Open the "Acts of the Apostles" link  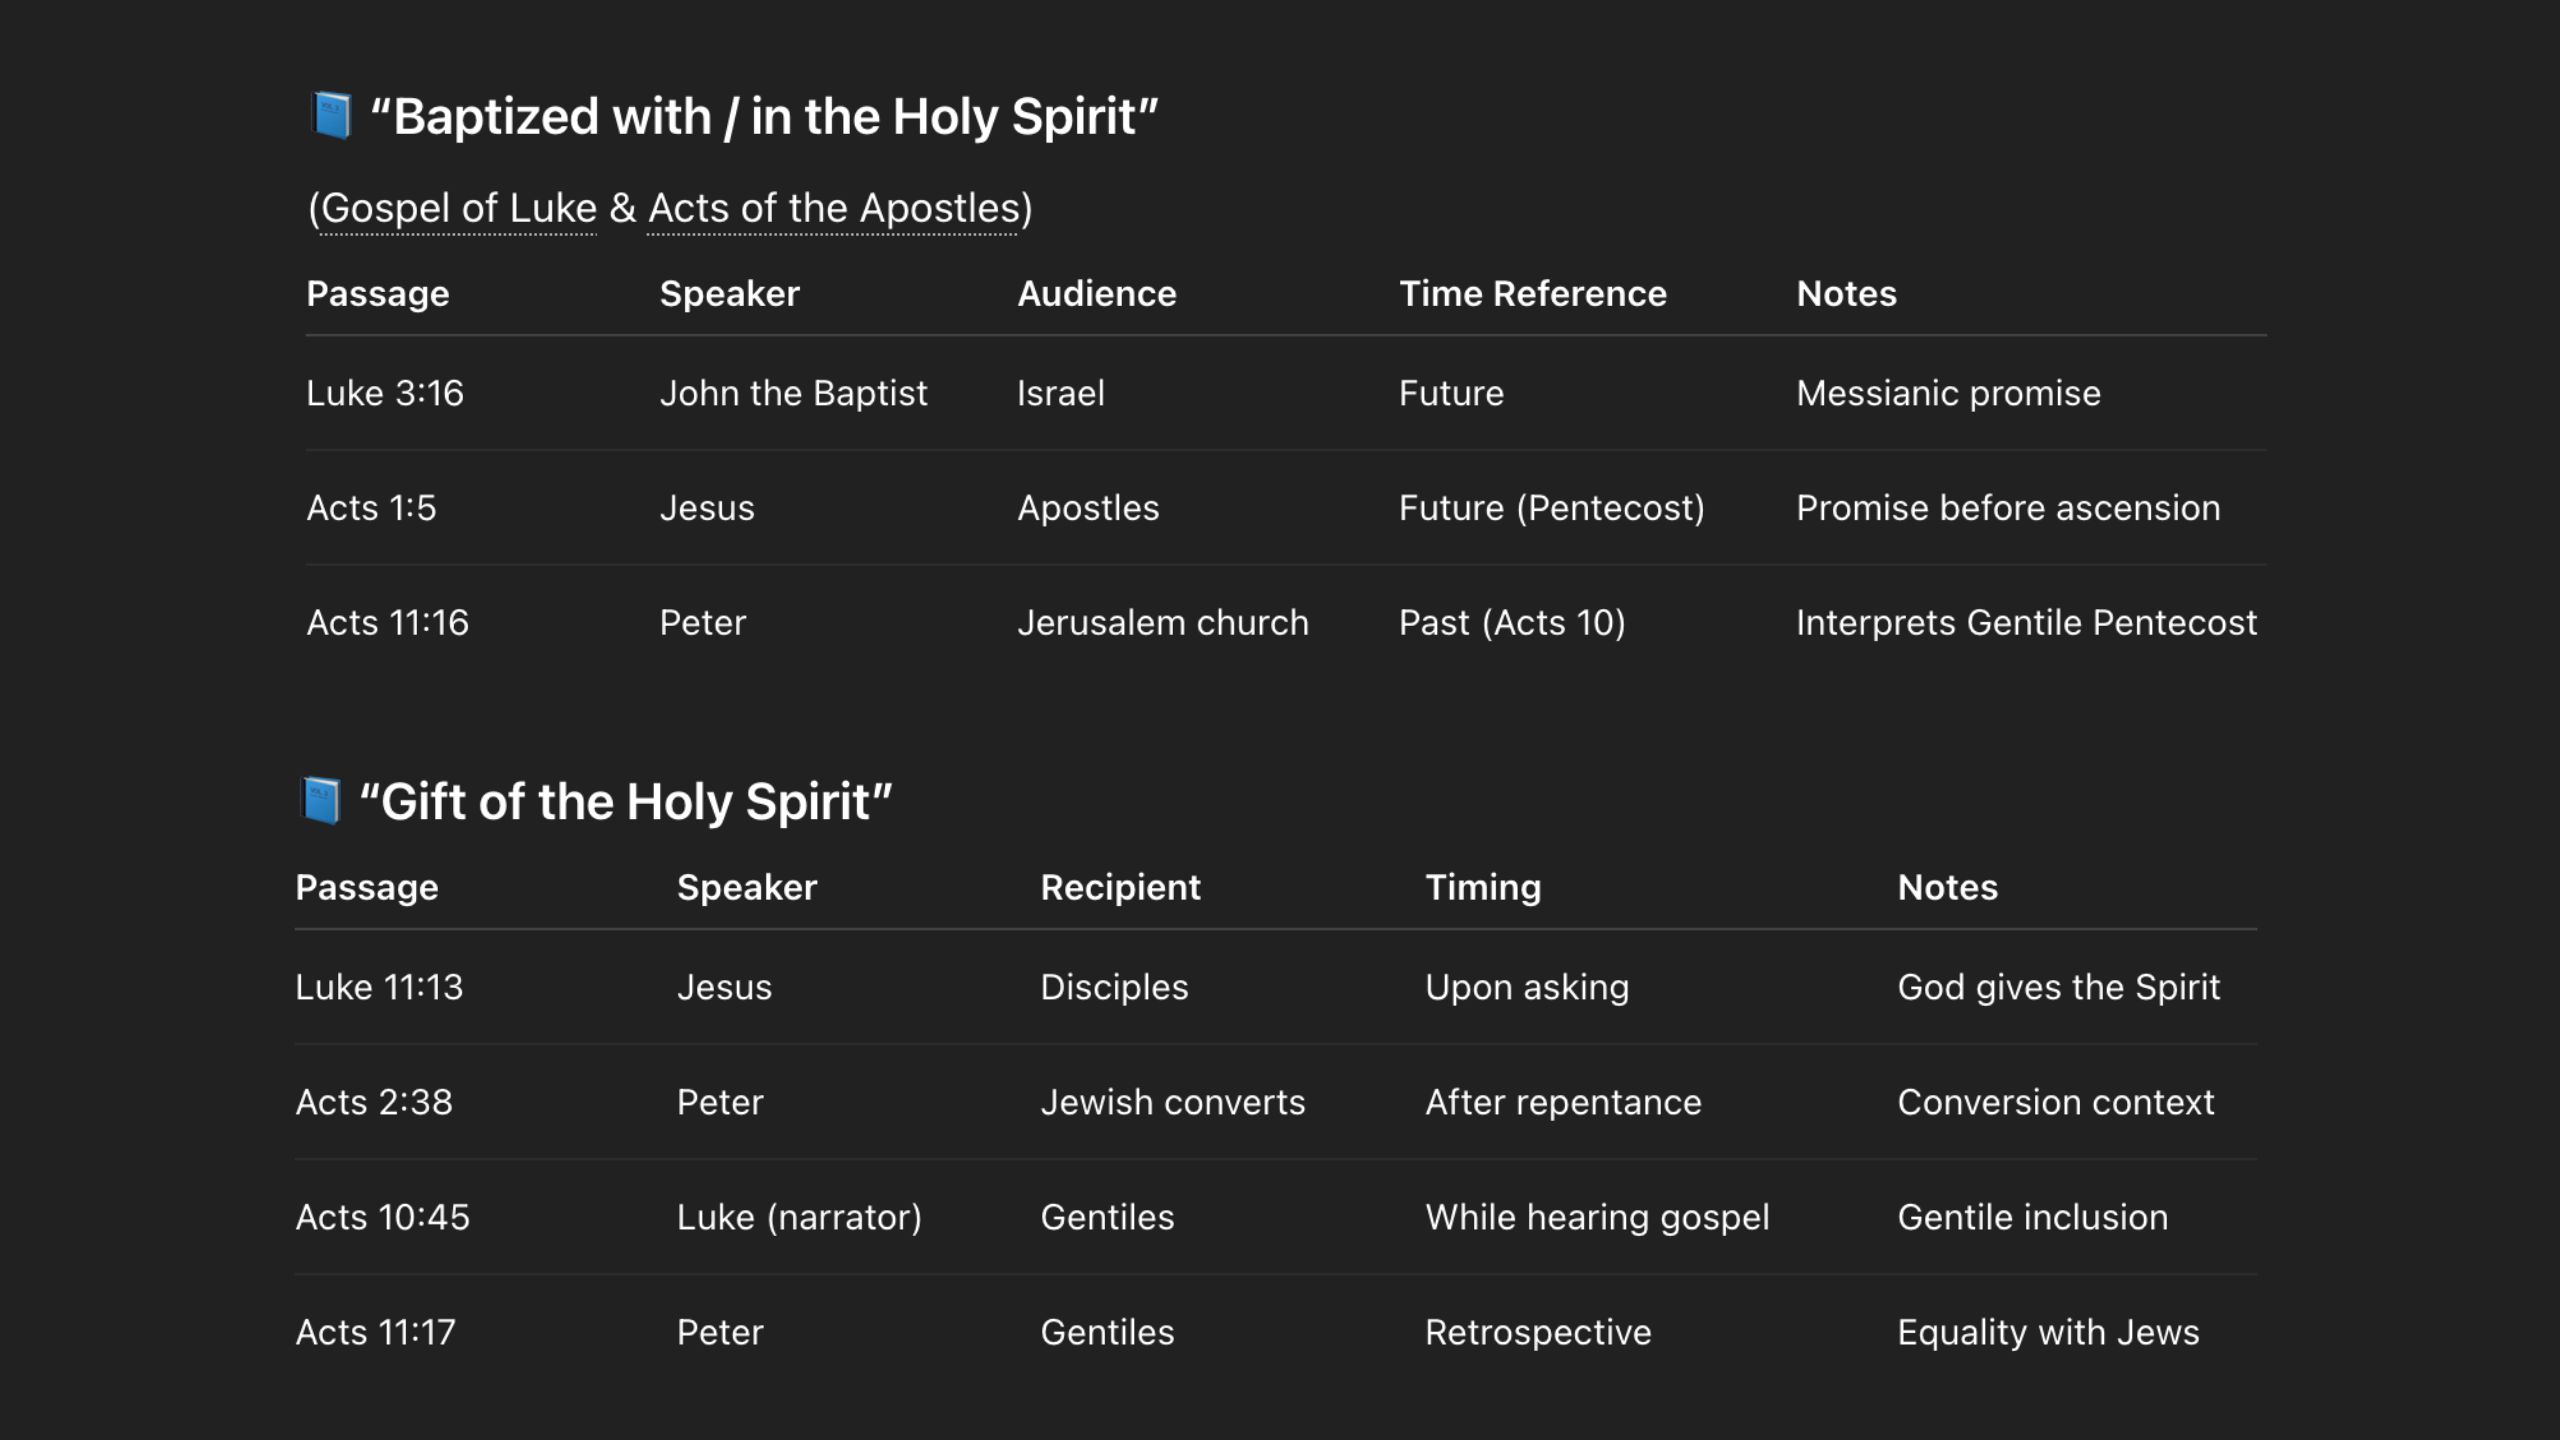[x=832, y=208]
